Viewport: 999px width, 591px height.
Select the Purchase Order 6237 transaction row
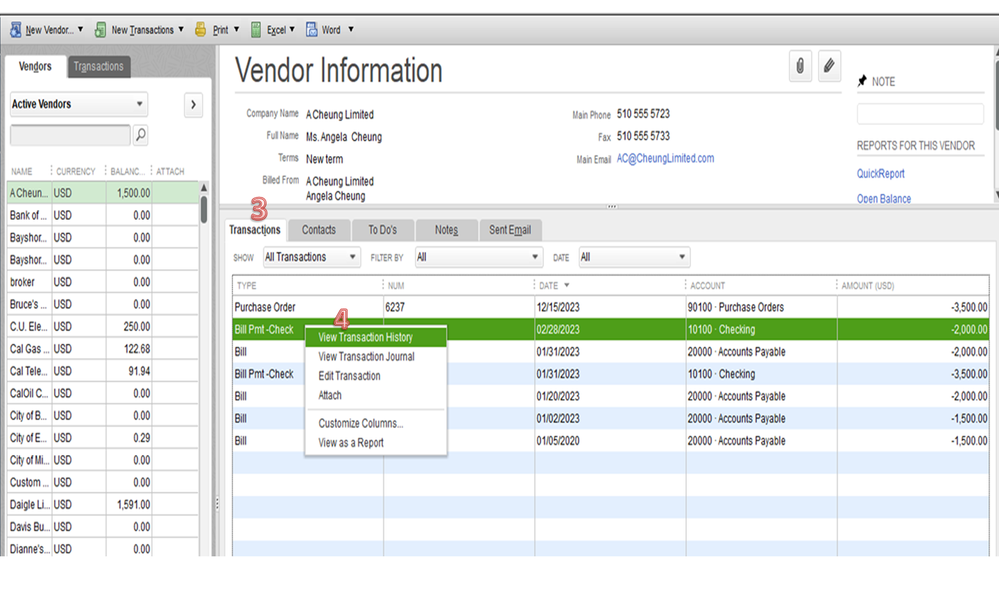coord(611,307)
